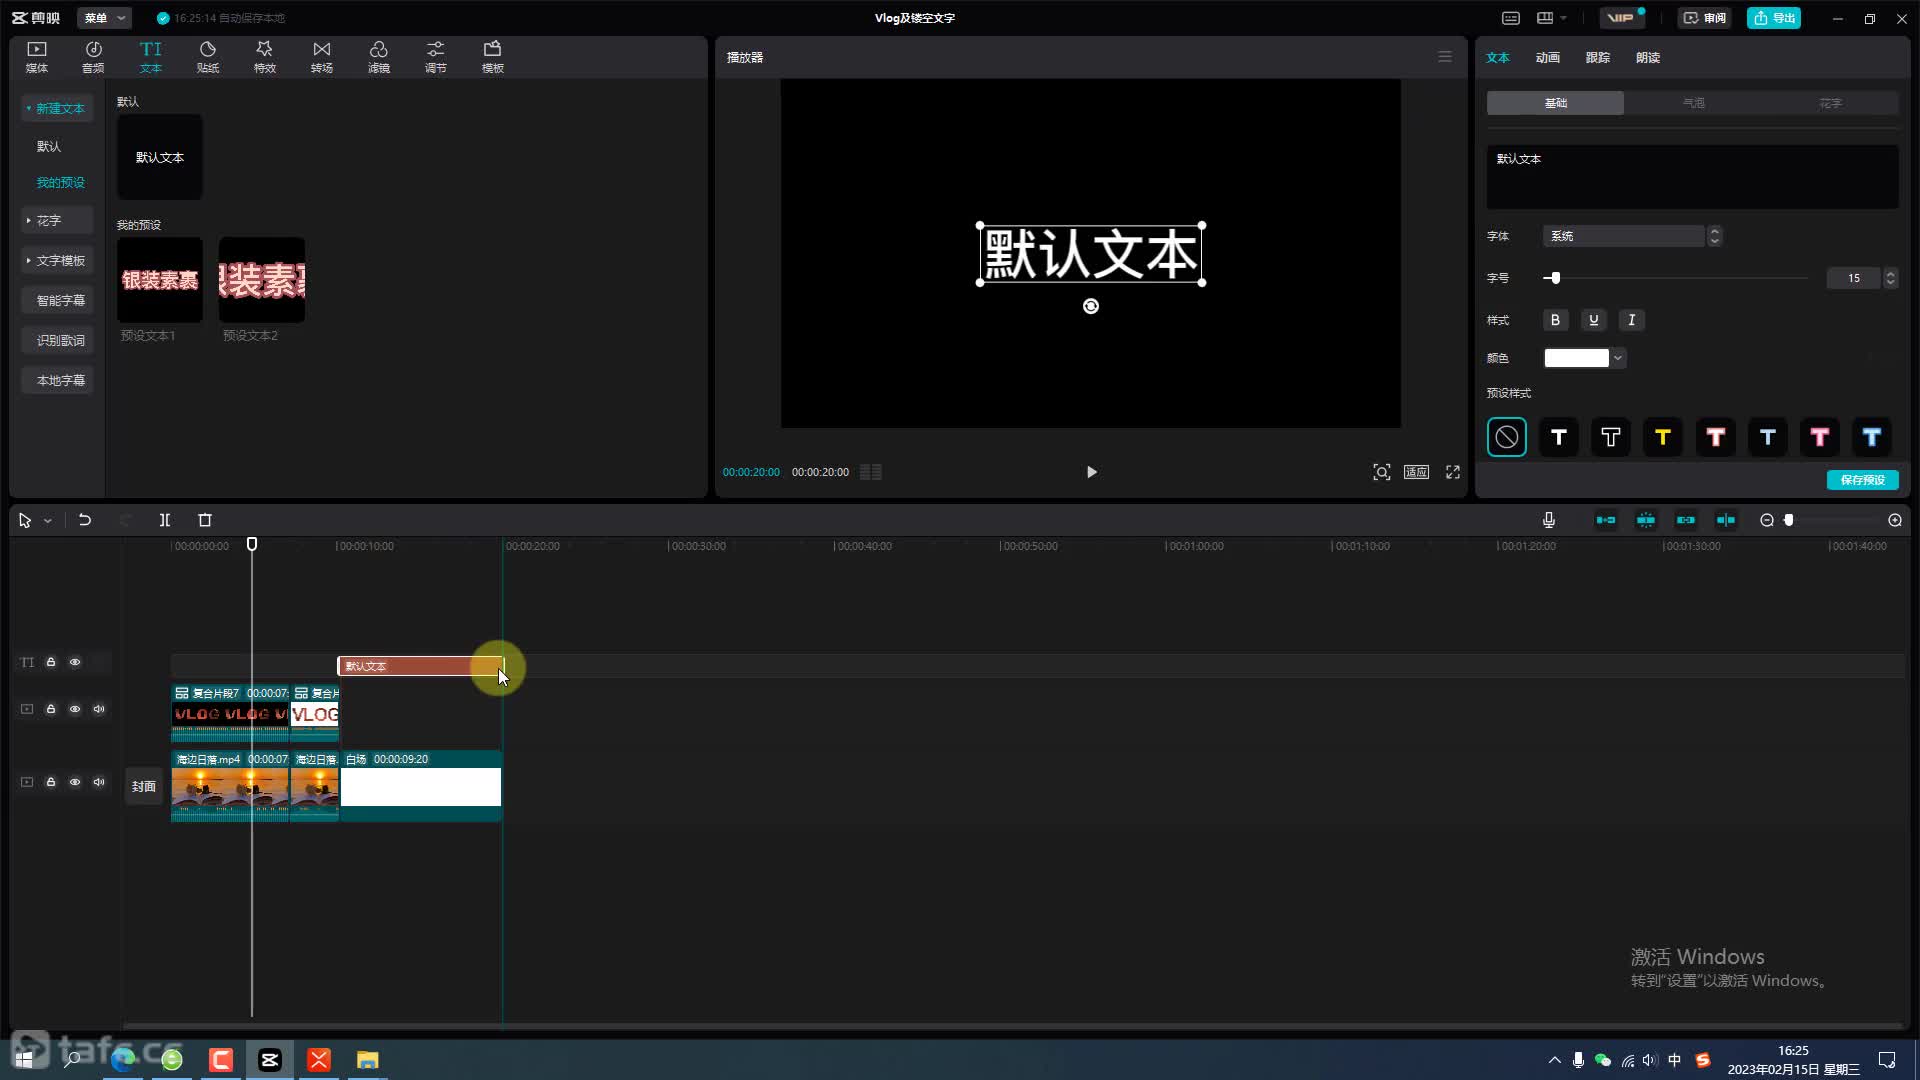Screen dimensions: 1920x1080
Task: Click the aspect ratio (适应) icon
Action: tap(1416, 472)
